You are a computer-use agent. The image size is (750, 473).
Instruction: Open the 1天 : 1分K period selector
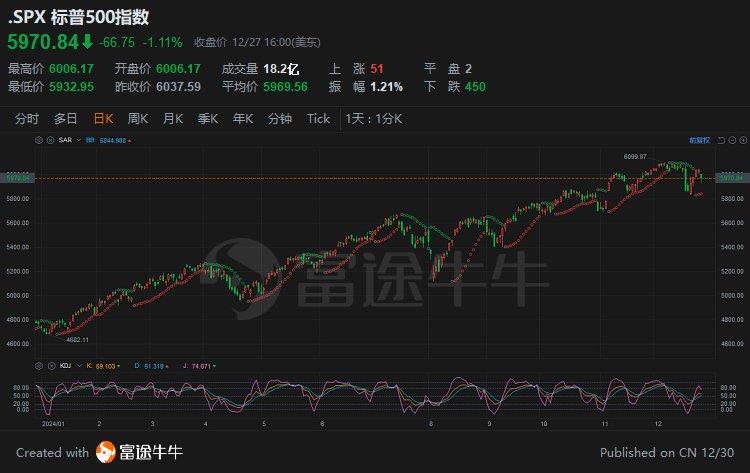374,119
